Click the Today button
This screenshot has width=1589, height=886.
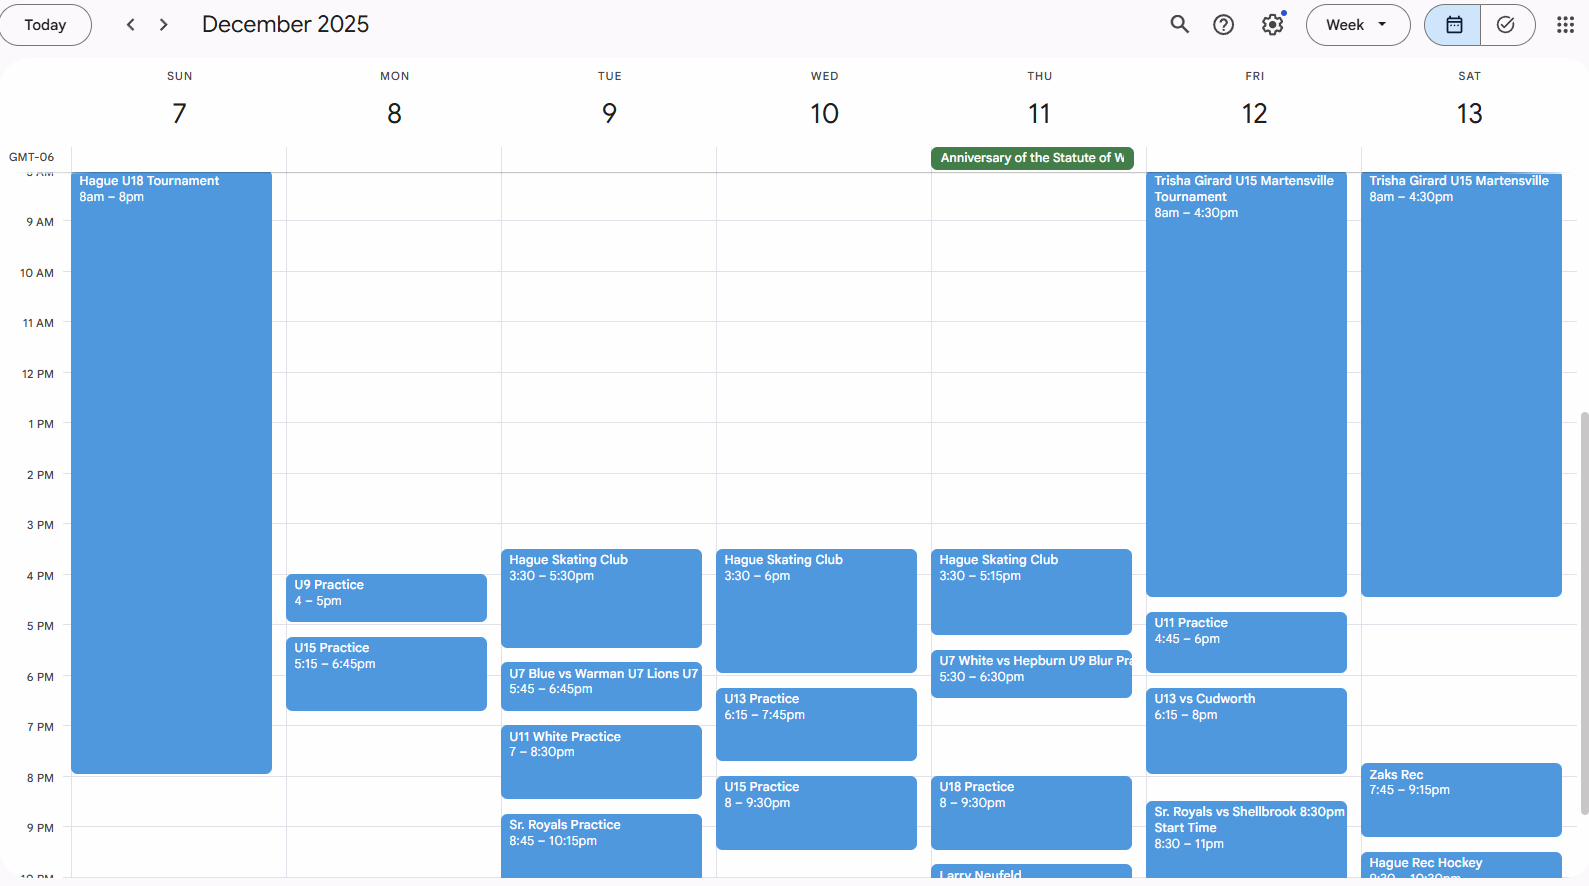45,25
